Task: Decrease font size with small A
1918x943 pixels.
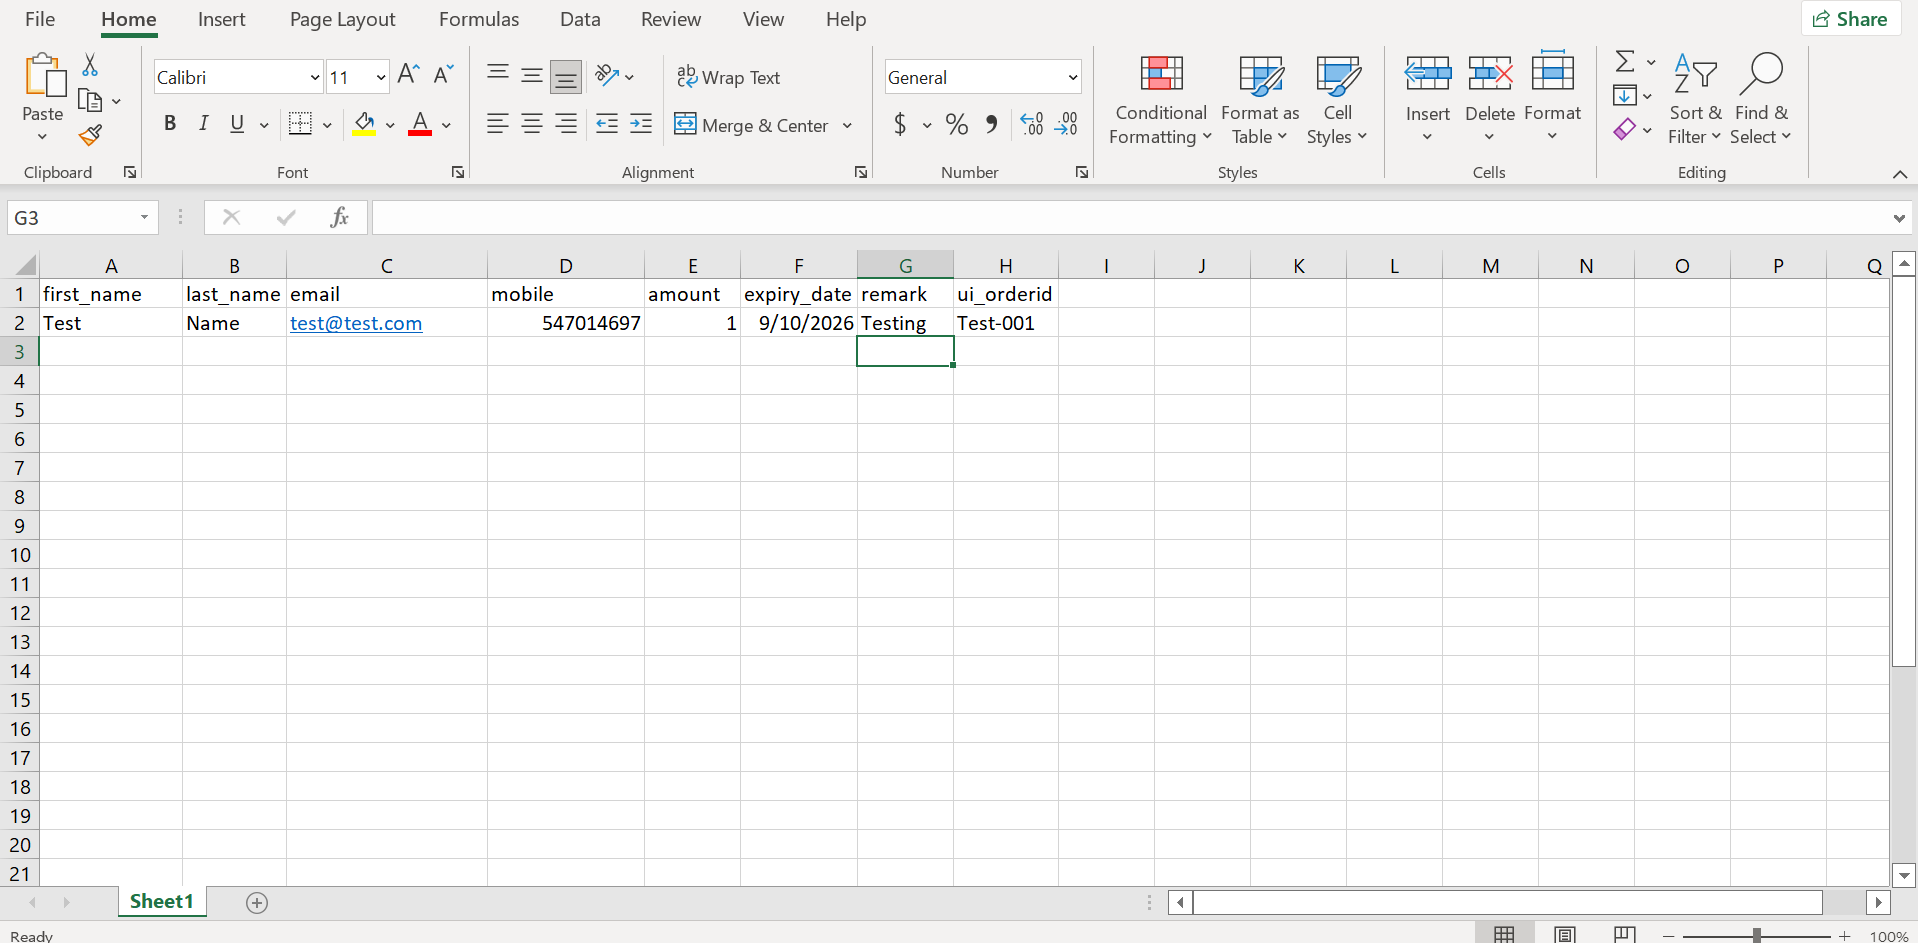Action: [x=444, y=74]
